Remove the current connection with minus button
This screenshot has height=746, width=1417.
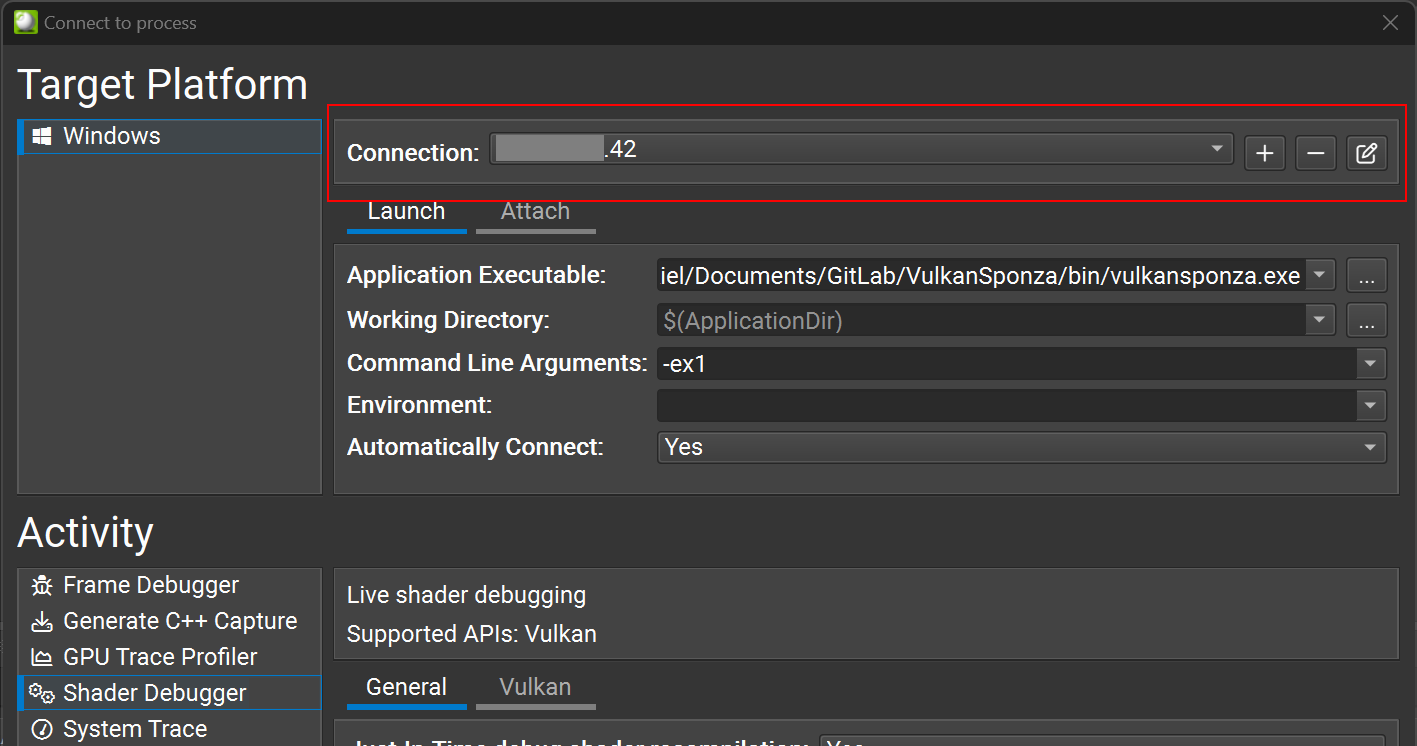point(1315,152)
